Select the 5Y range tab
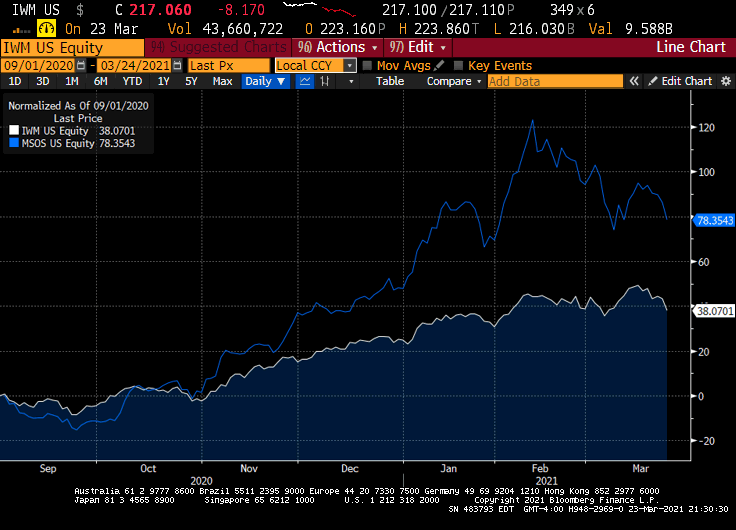This screenshot has width=736, height=530. (x=191, y=81)
